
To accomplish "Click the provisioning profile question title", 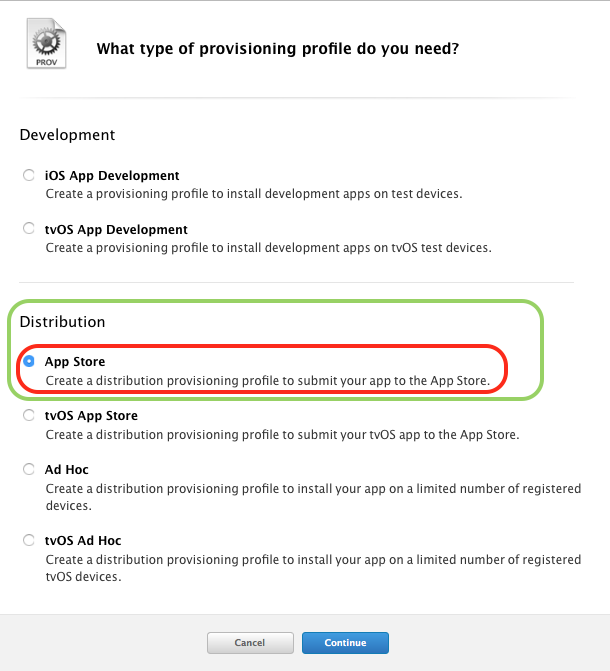I will coord(277,48).
